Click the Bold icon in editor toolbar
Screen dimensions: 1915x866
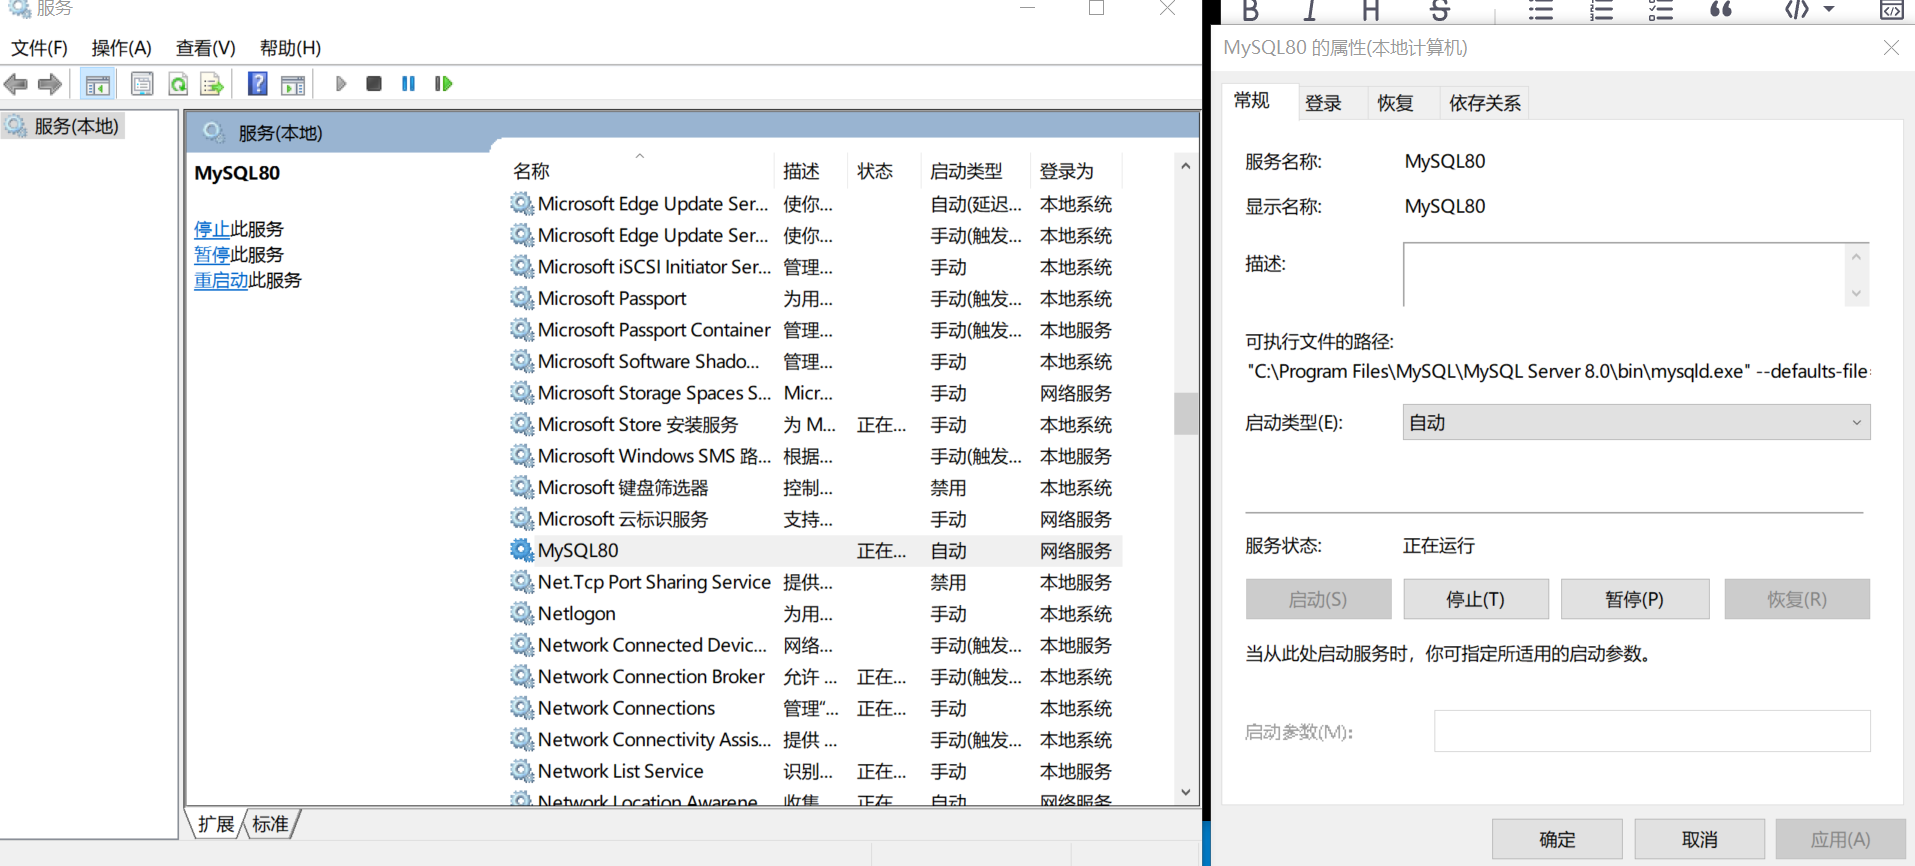pyautogui.click(x=1250, y=11)
